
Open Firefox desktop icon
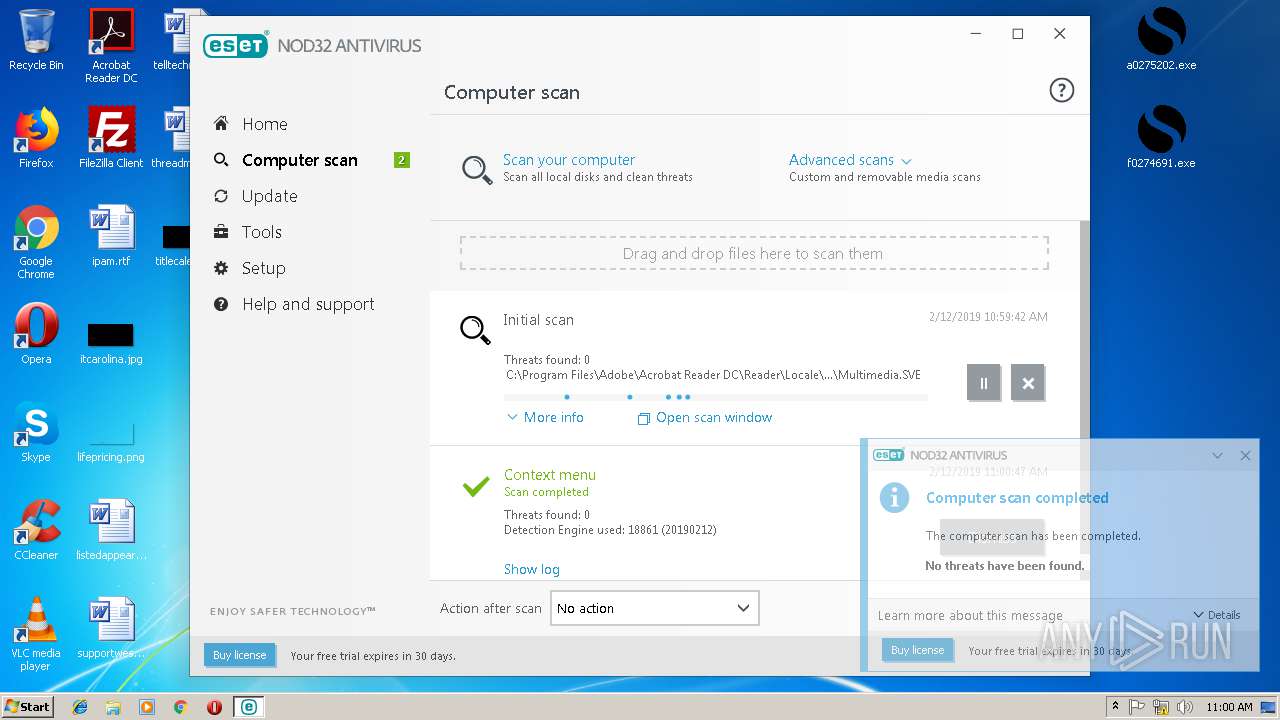pos(36,137)
